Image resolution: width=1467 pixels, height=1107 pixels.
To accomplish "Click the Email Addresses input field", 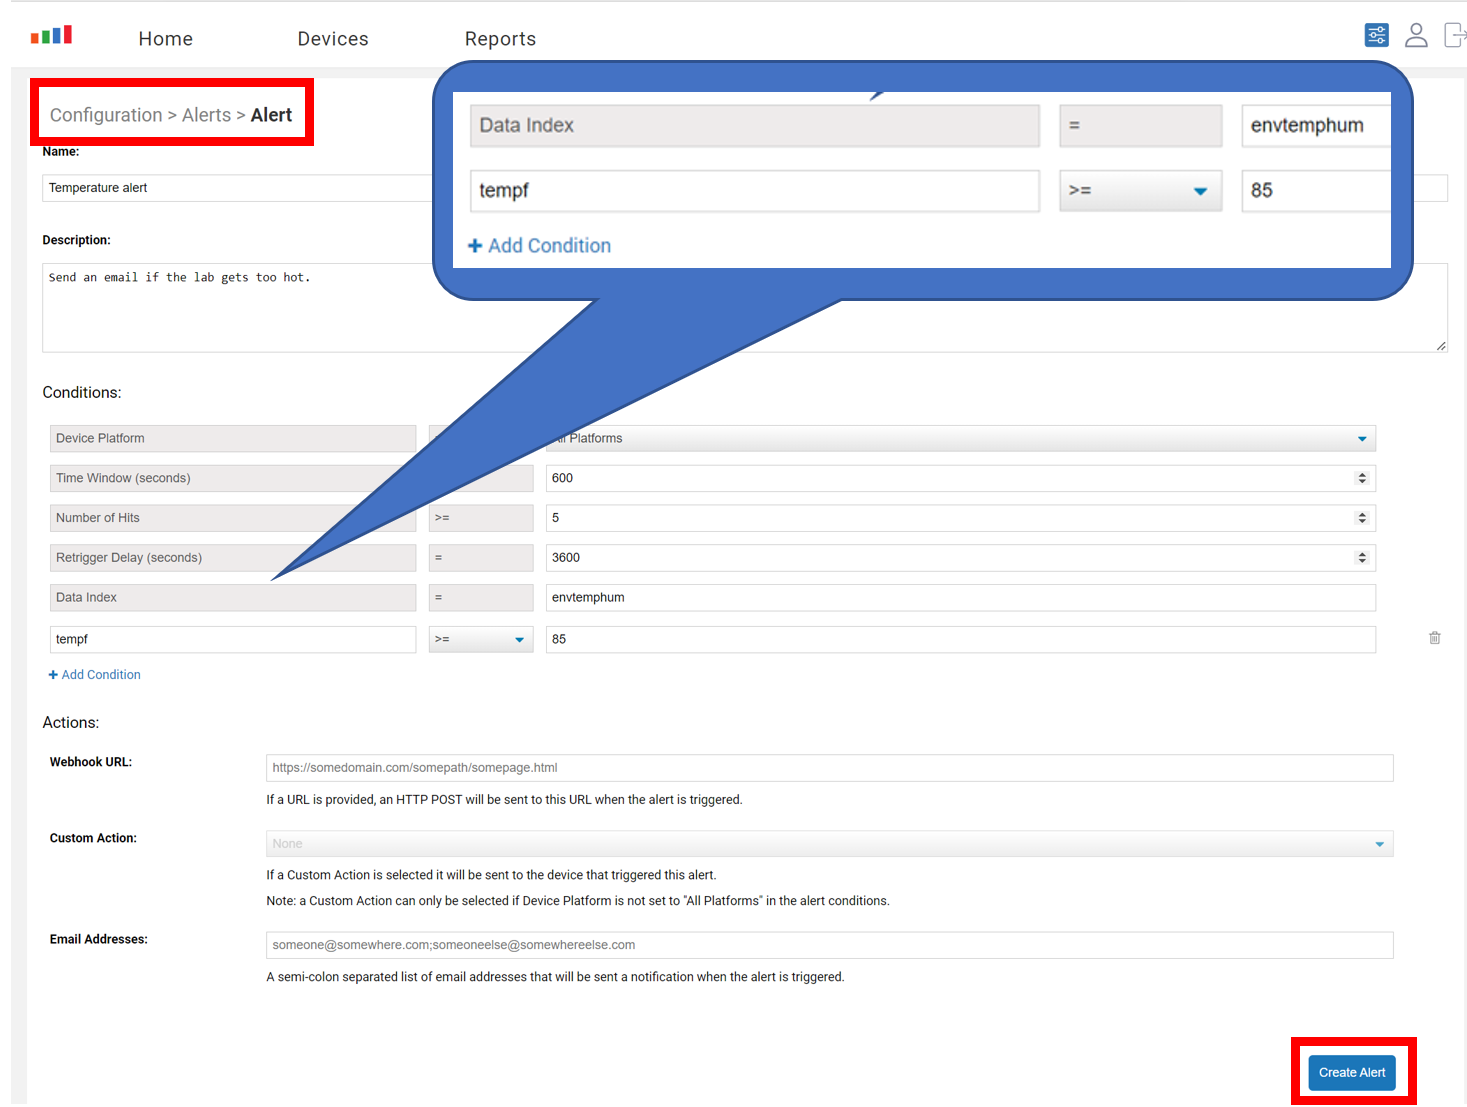I will tap(829, 945).
